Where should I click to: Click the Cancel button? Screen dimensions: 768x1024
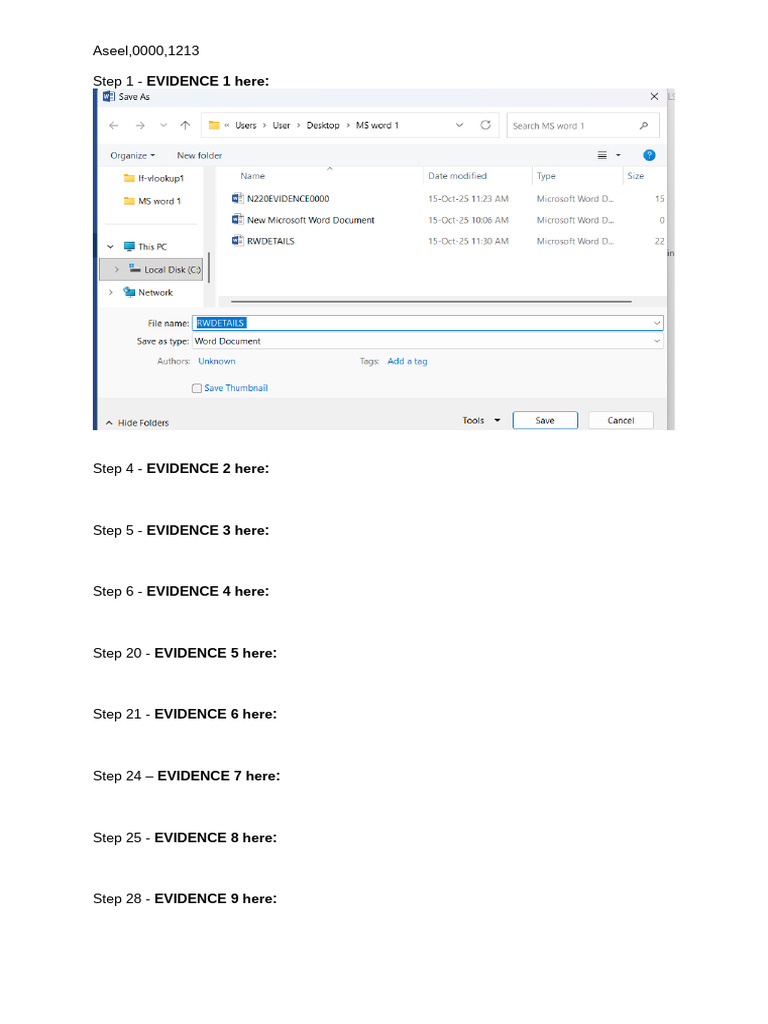click(621, 420)
